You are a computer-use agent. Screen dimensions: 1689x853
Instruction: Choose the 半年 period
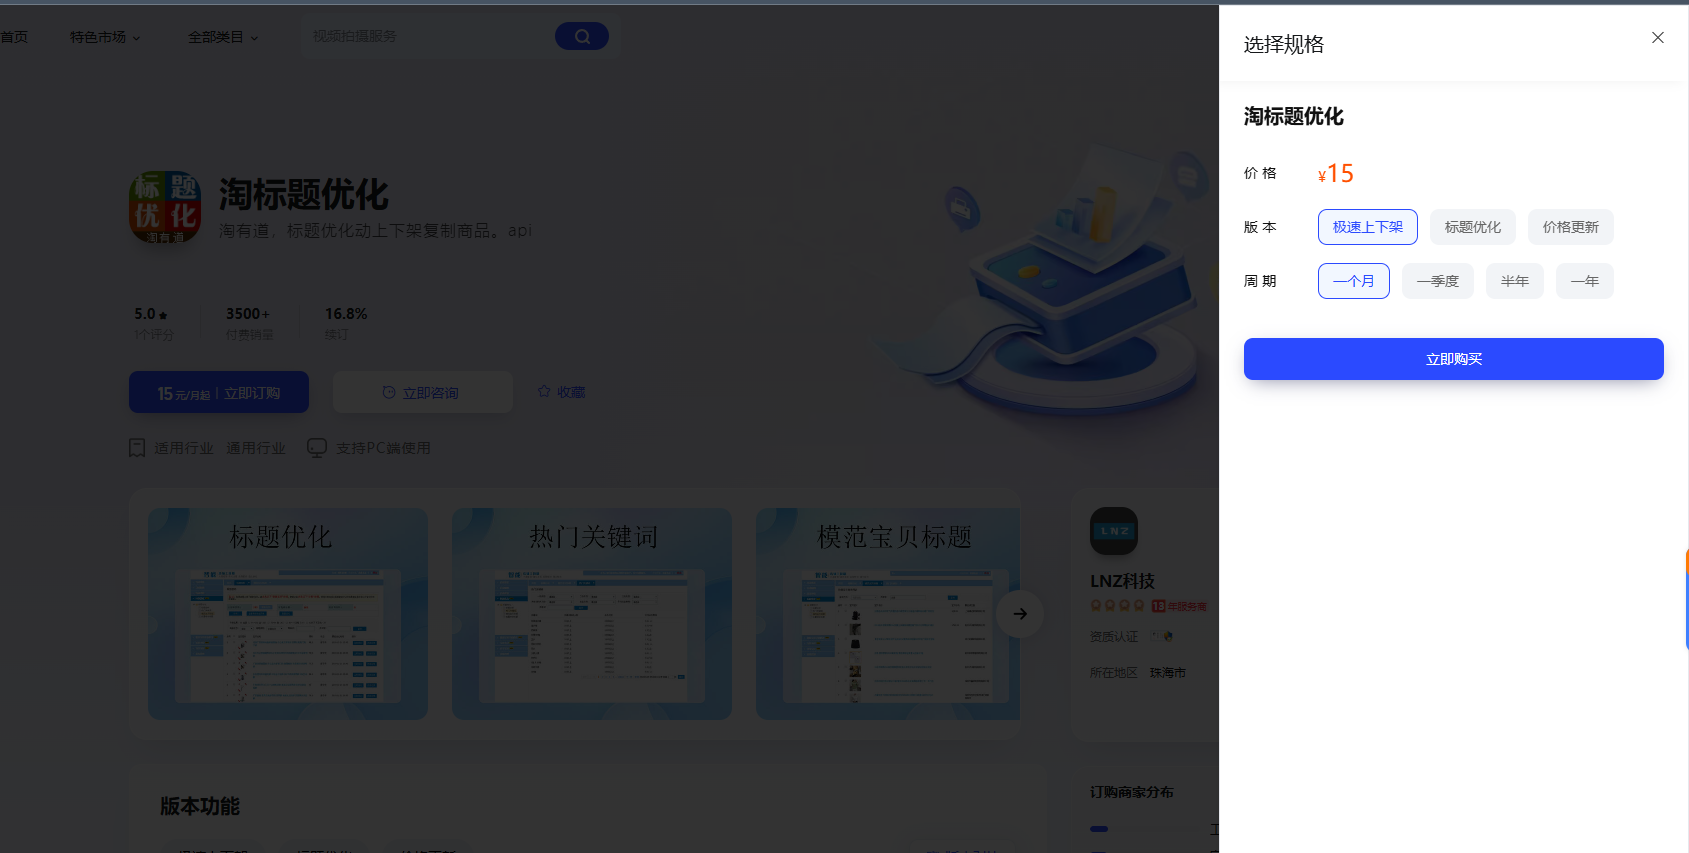coord(1514,281)
